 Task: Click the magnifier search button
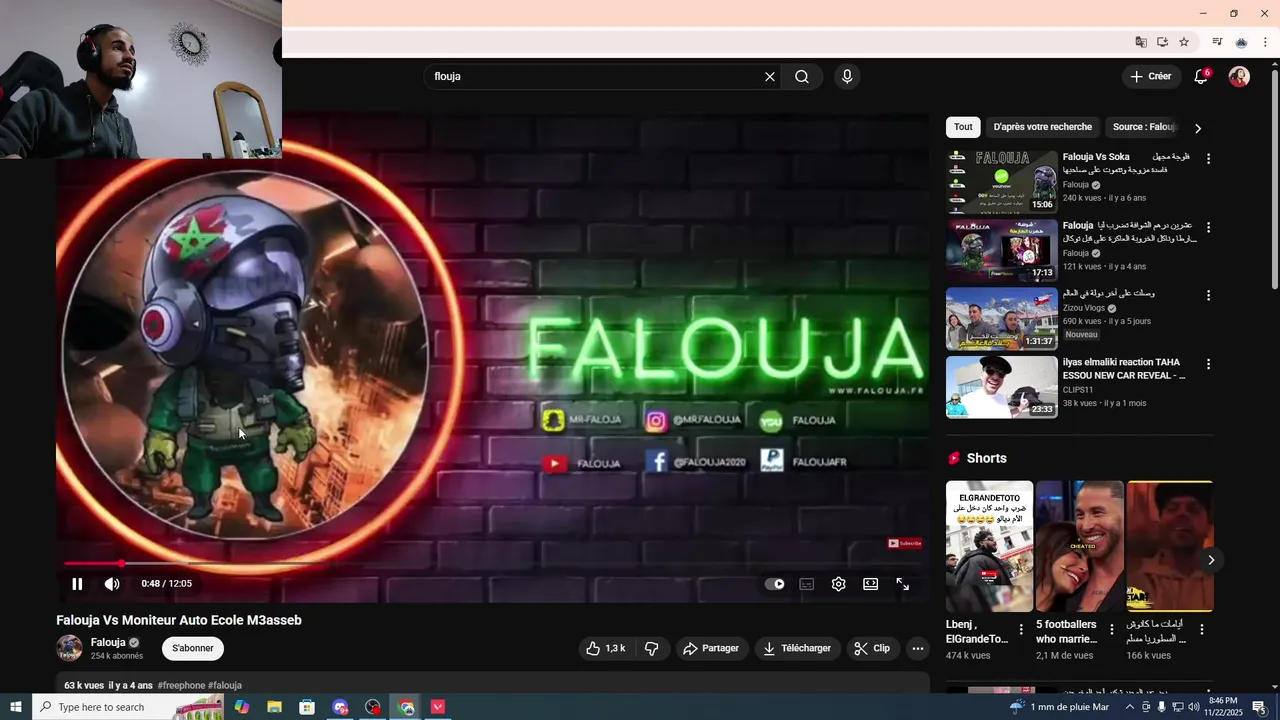(802, 77)
